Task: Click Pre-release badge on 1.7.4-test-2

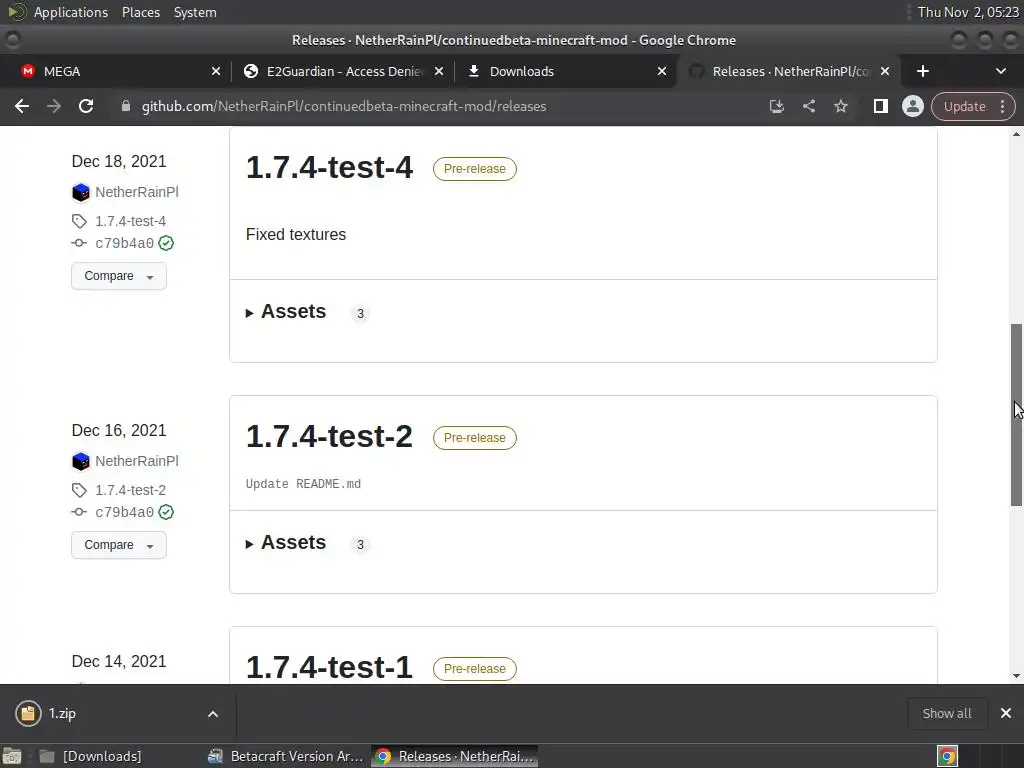Action: coord(475,438)
